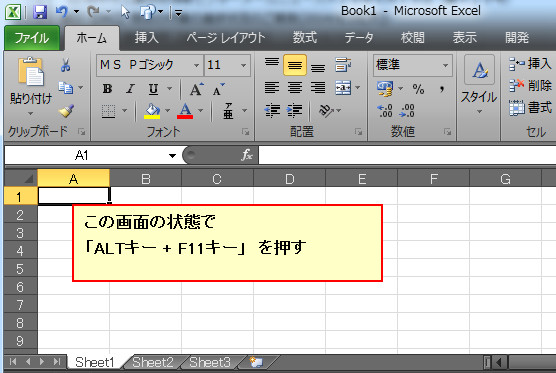The height and width of the screenshot is (373, 556).
Task: Click the Save icon in quick access toolbar
Action: coord(40,12)
